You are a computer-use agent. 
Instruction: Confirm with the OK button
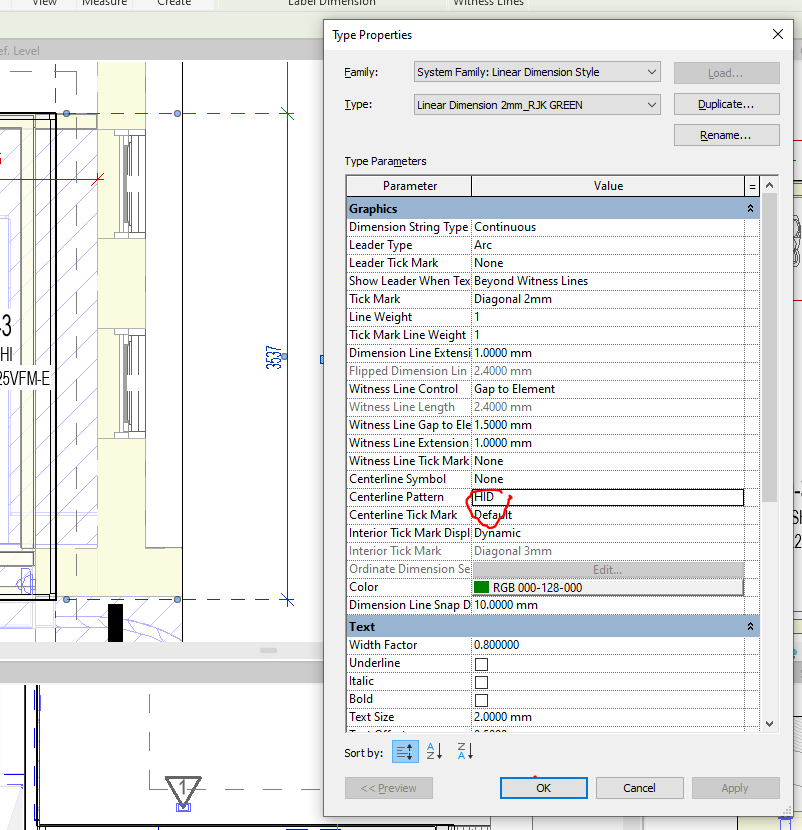point(544,788)
